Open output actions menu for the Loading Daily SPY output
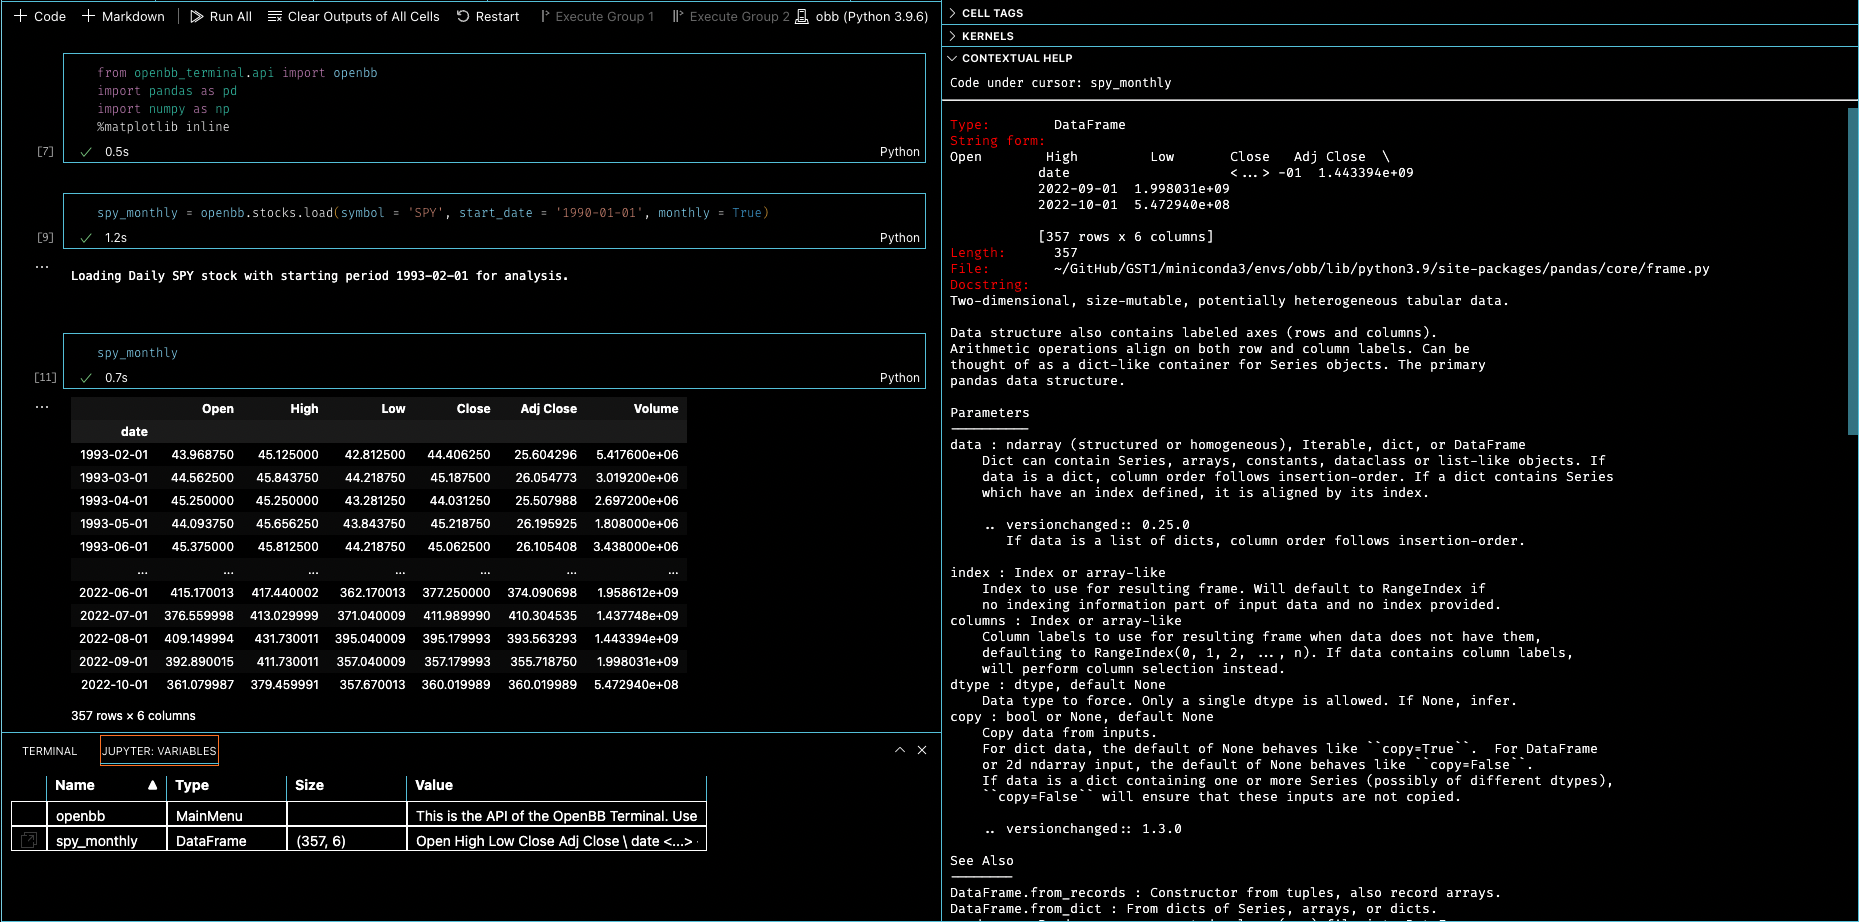 [x=42, y=267]
